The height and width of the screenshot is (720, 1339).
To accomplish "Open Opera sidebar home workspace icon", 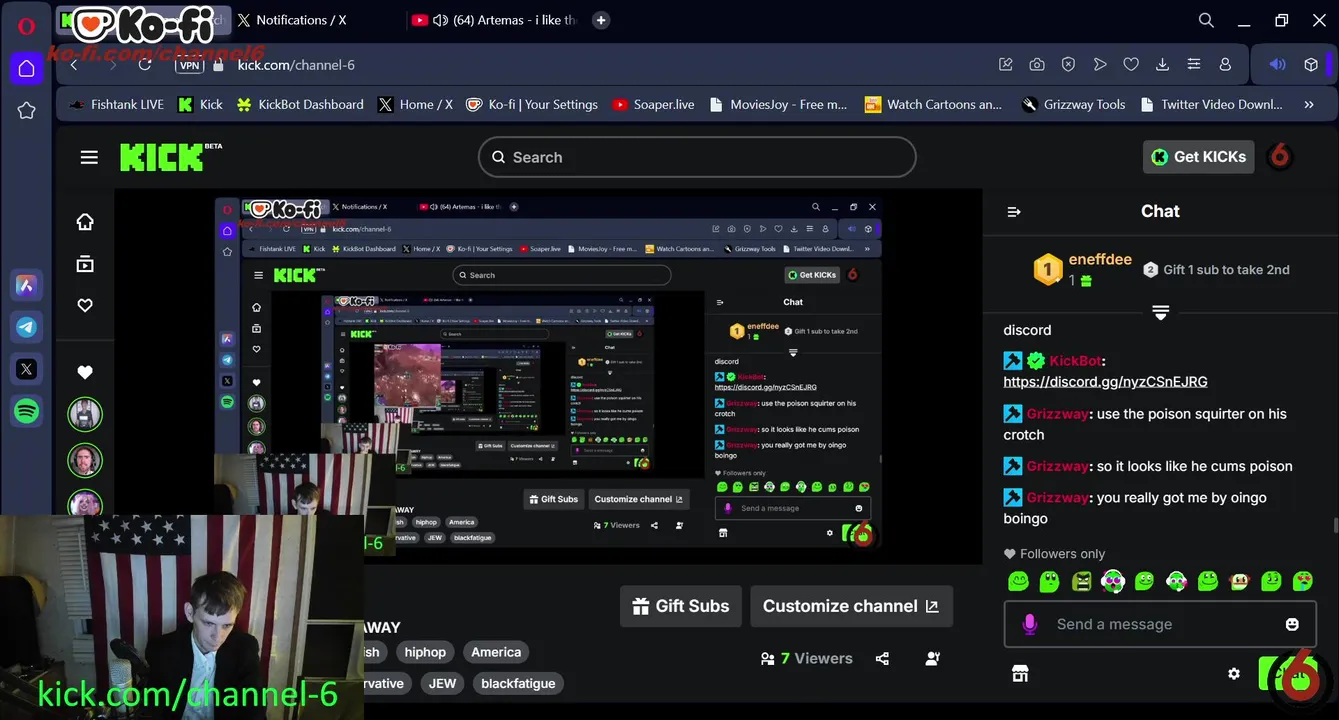I will pos(27,68).
